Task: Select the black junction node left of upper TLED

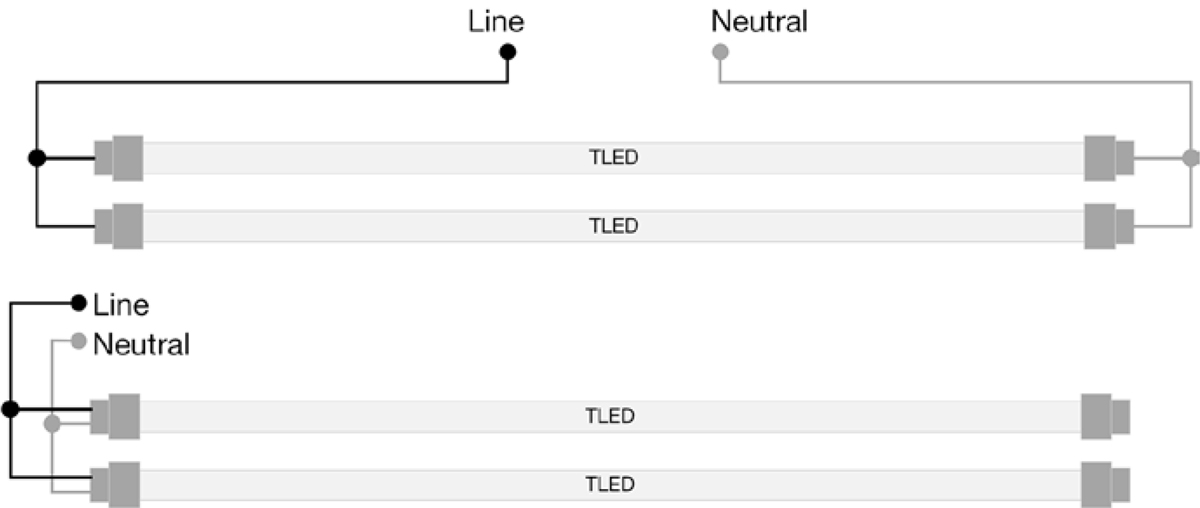Action: pos(37,158)
